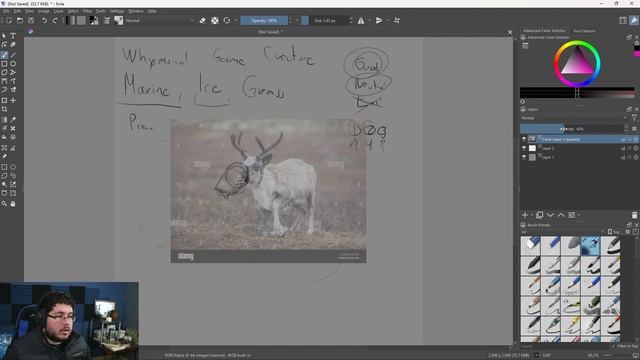Select the Transform tool
Viewport: 640px width, 360px height.
click(x=4, y=100)
